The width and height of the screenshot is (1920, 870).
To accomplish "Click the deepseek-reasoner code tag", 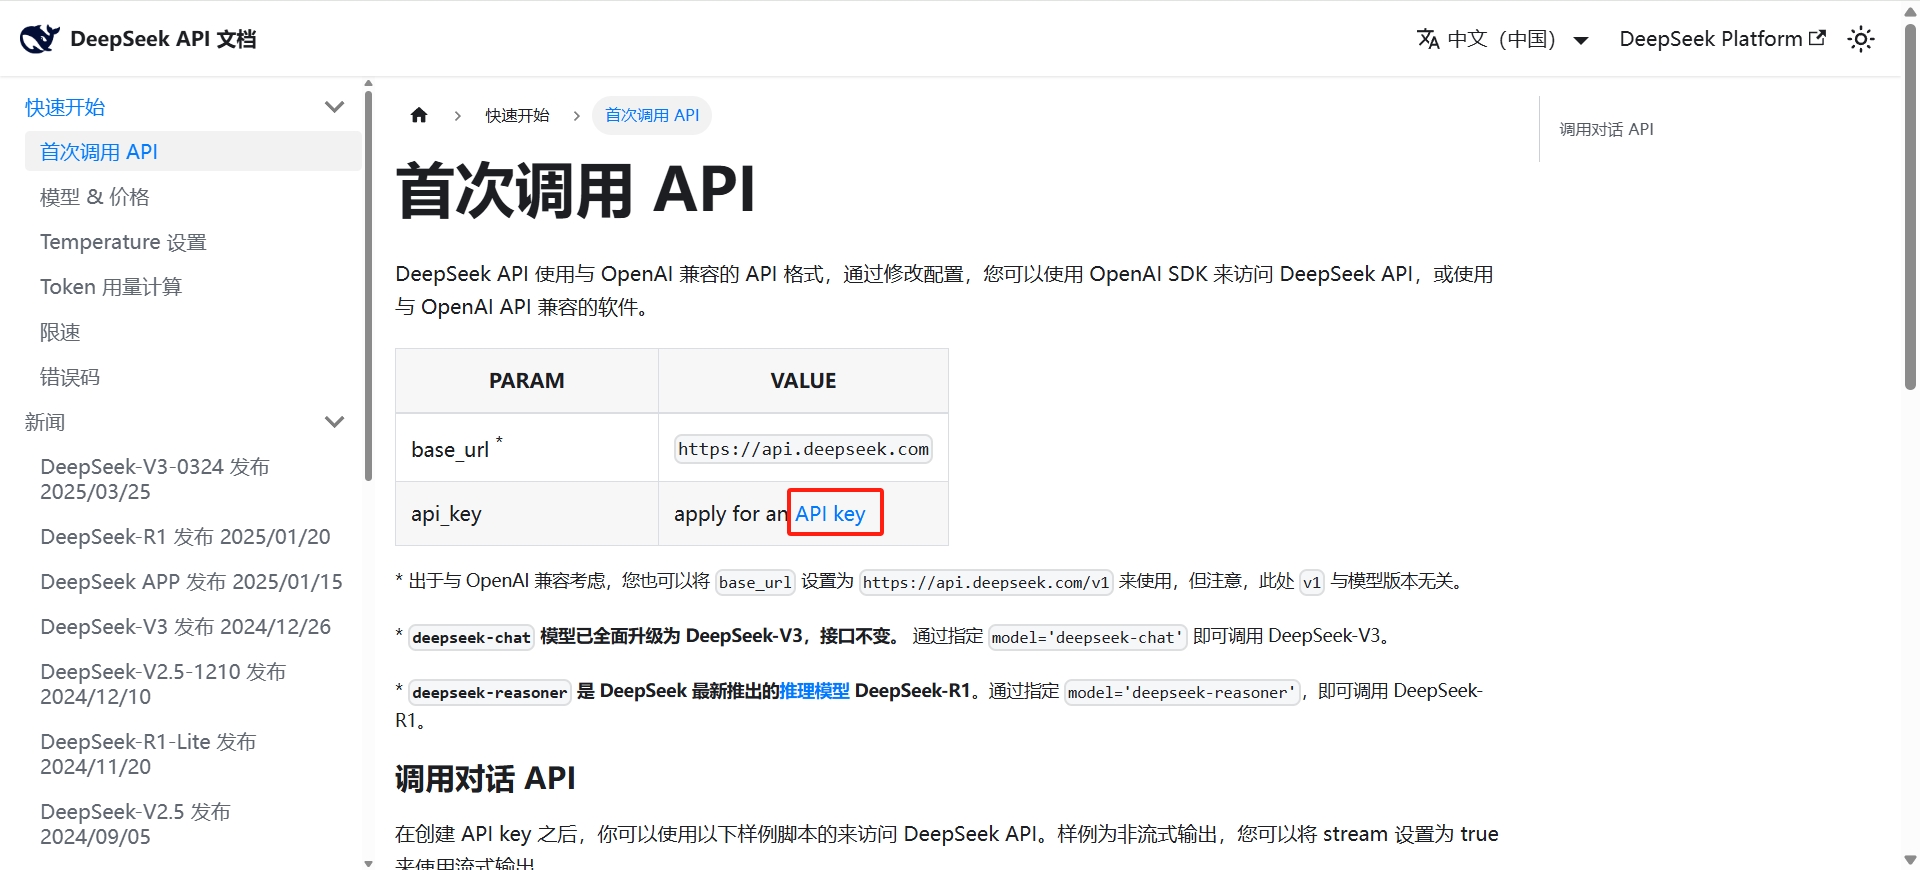I will tap(489, 692).
